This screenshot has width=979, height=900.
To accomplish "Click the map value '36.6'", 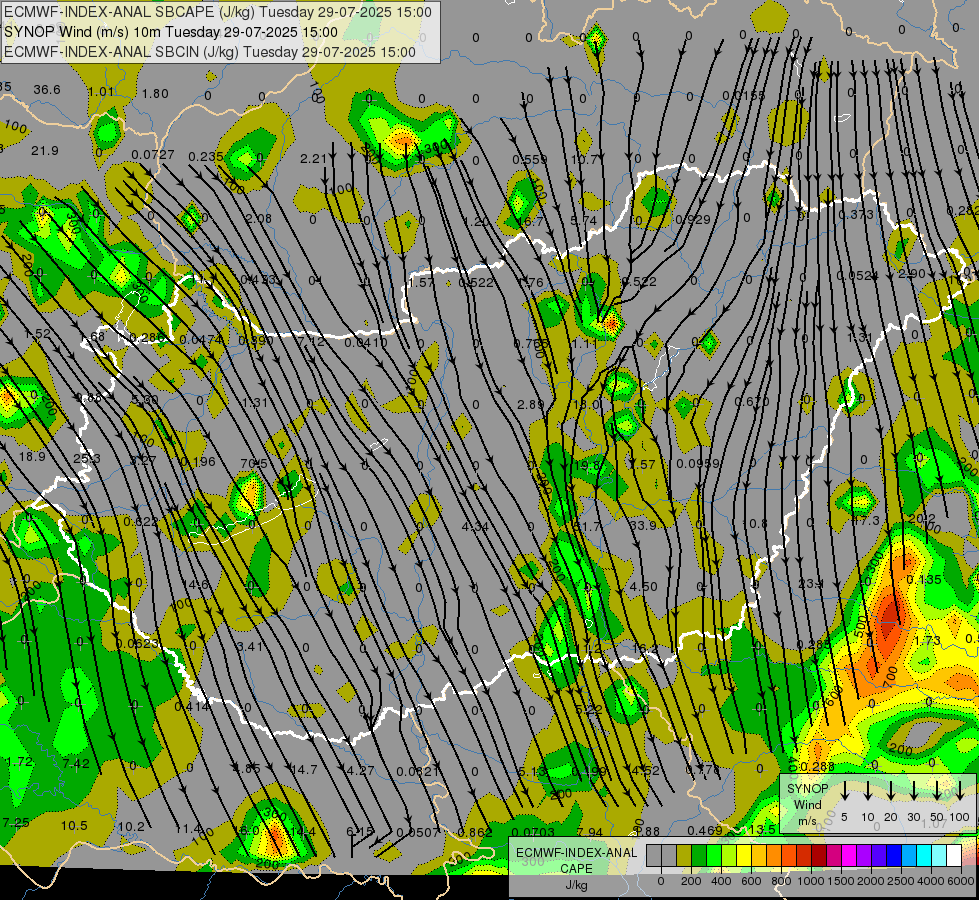I will point(47,90).
